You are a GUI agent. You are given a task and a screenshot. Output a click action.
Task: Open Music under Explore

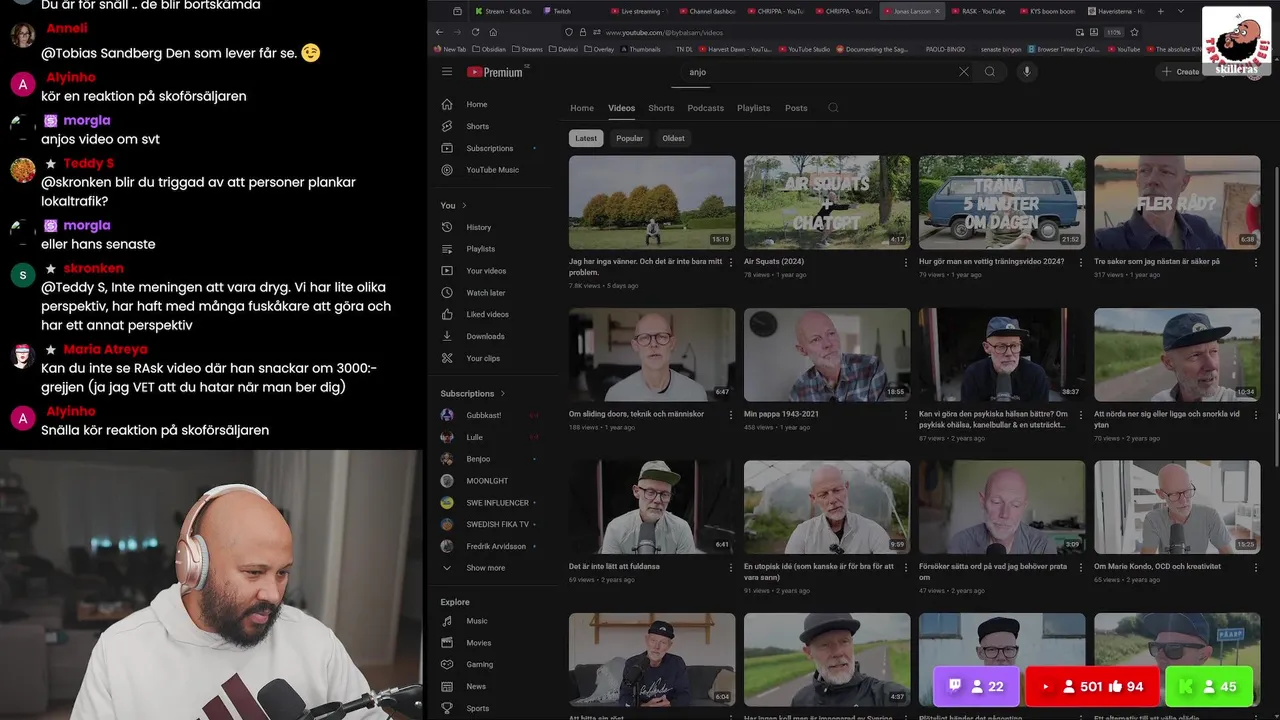pyautogui.click(x=477, y=621)
